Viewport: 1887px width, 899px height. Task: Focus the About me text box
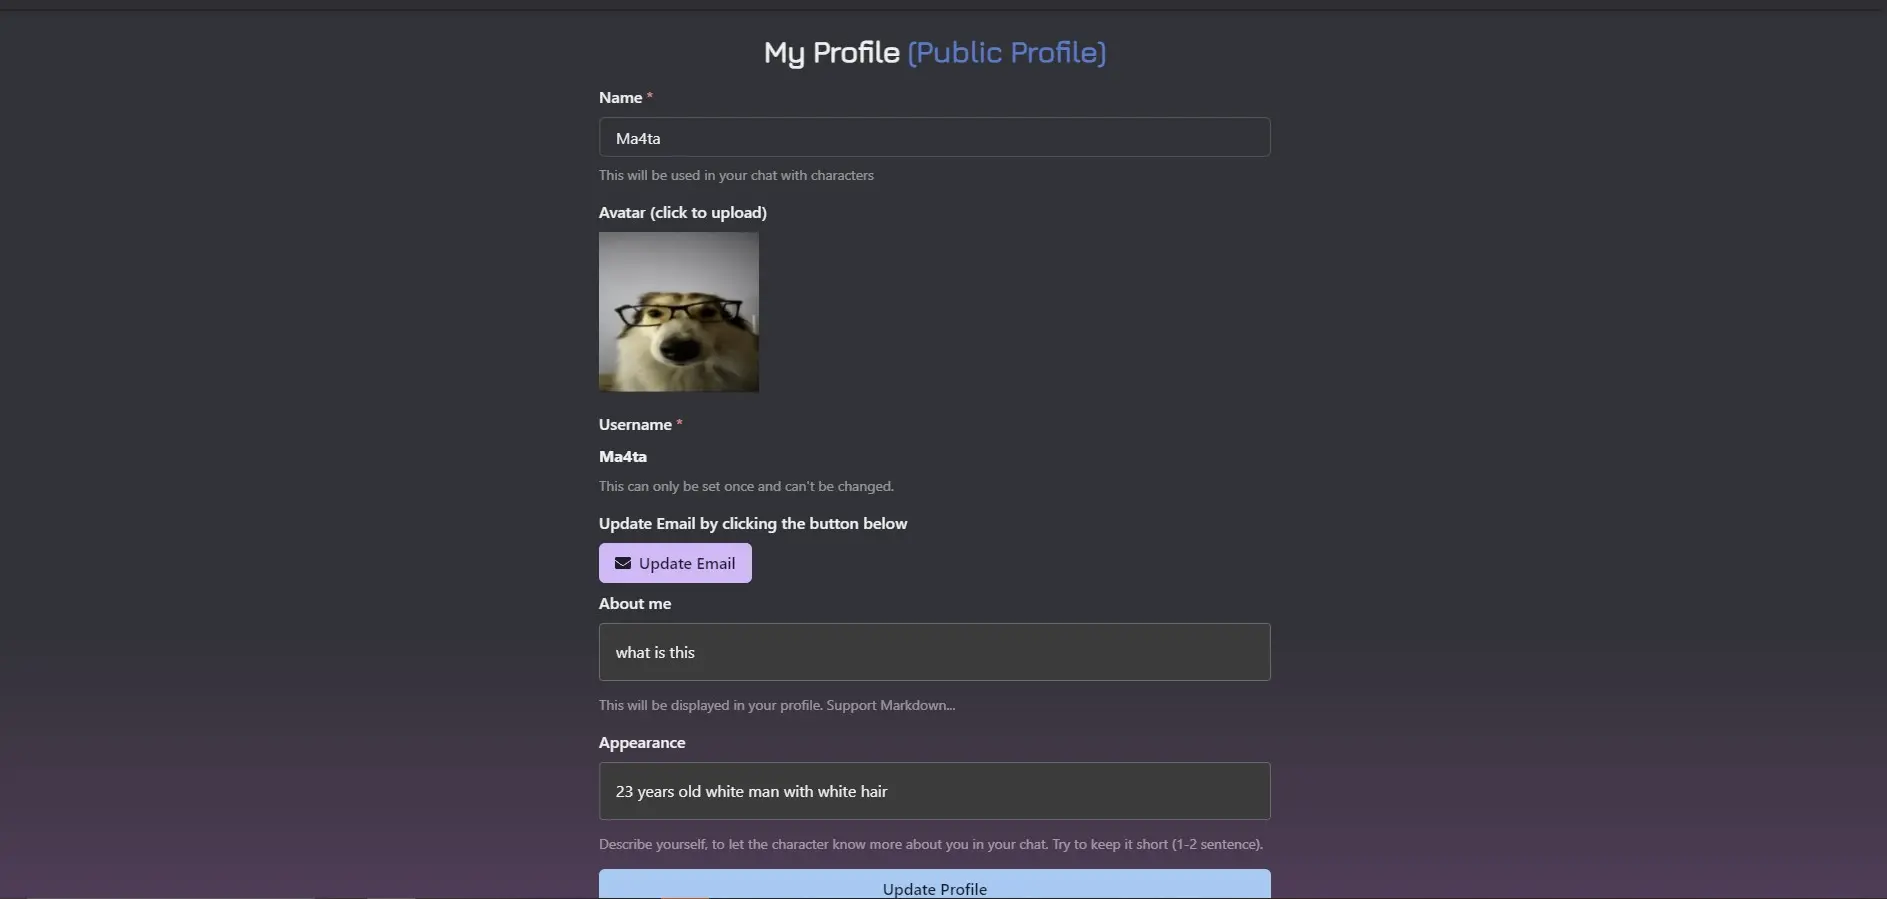[934, 652]
